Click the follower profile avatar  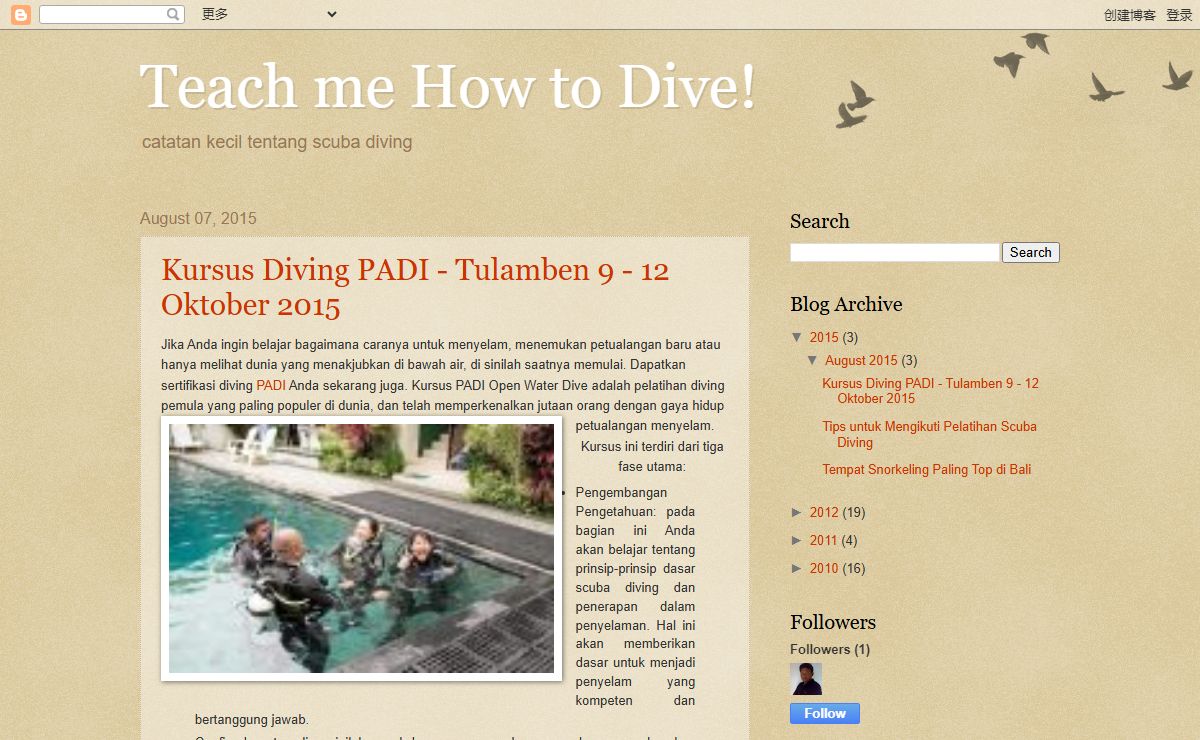806,679
